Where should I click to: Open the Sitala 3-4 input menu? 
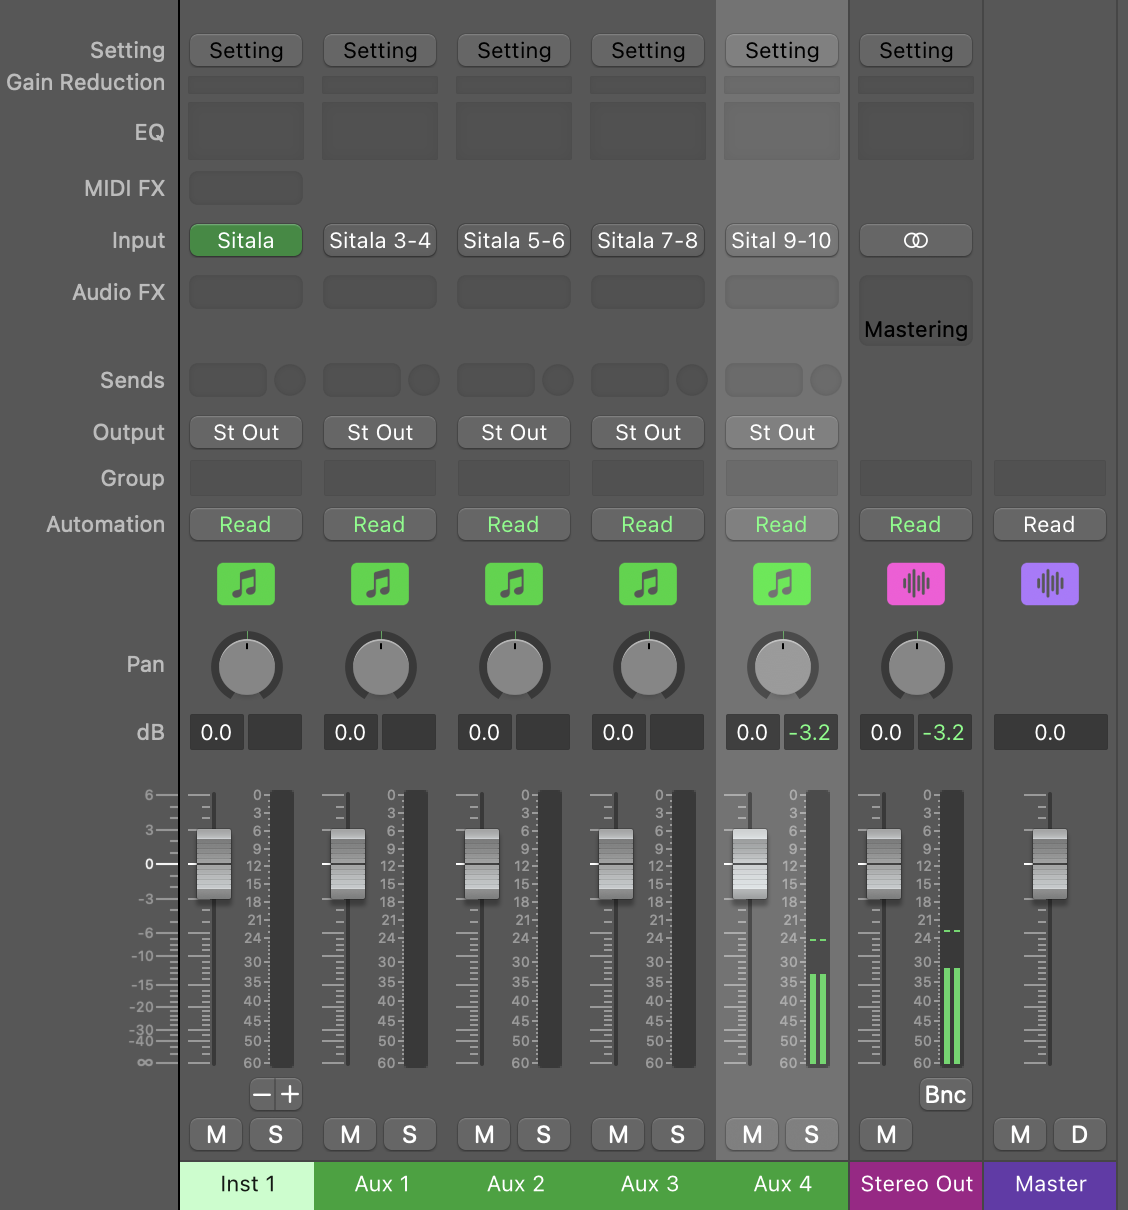(x=380, y=240)
